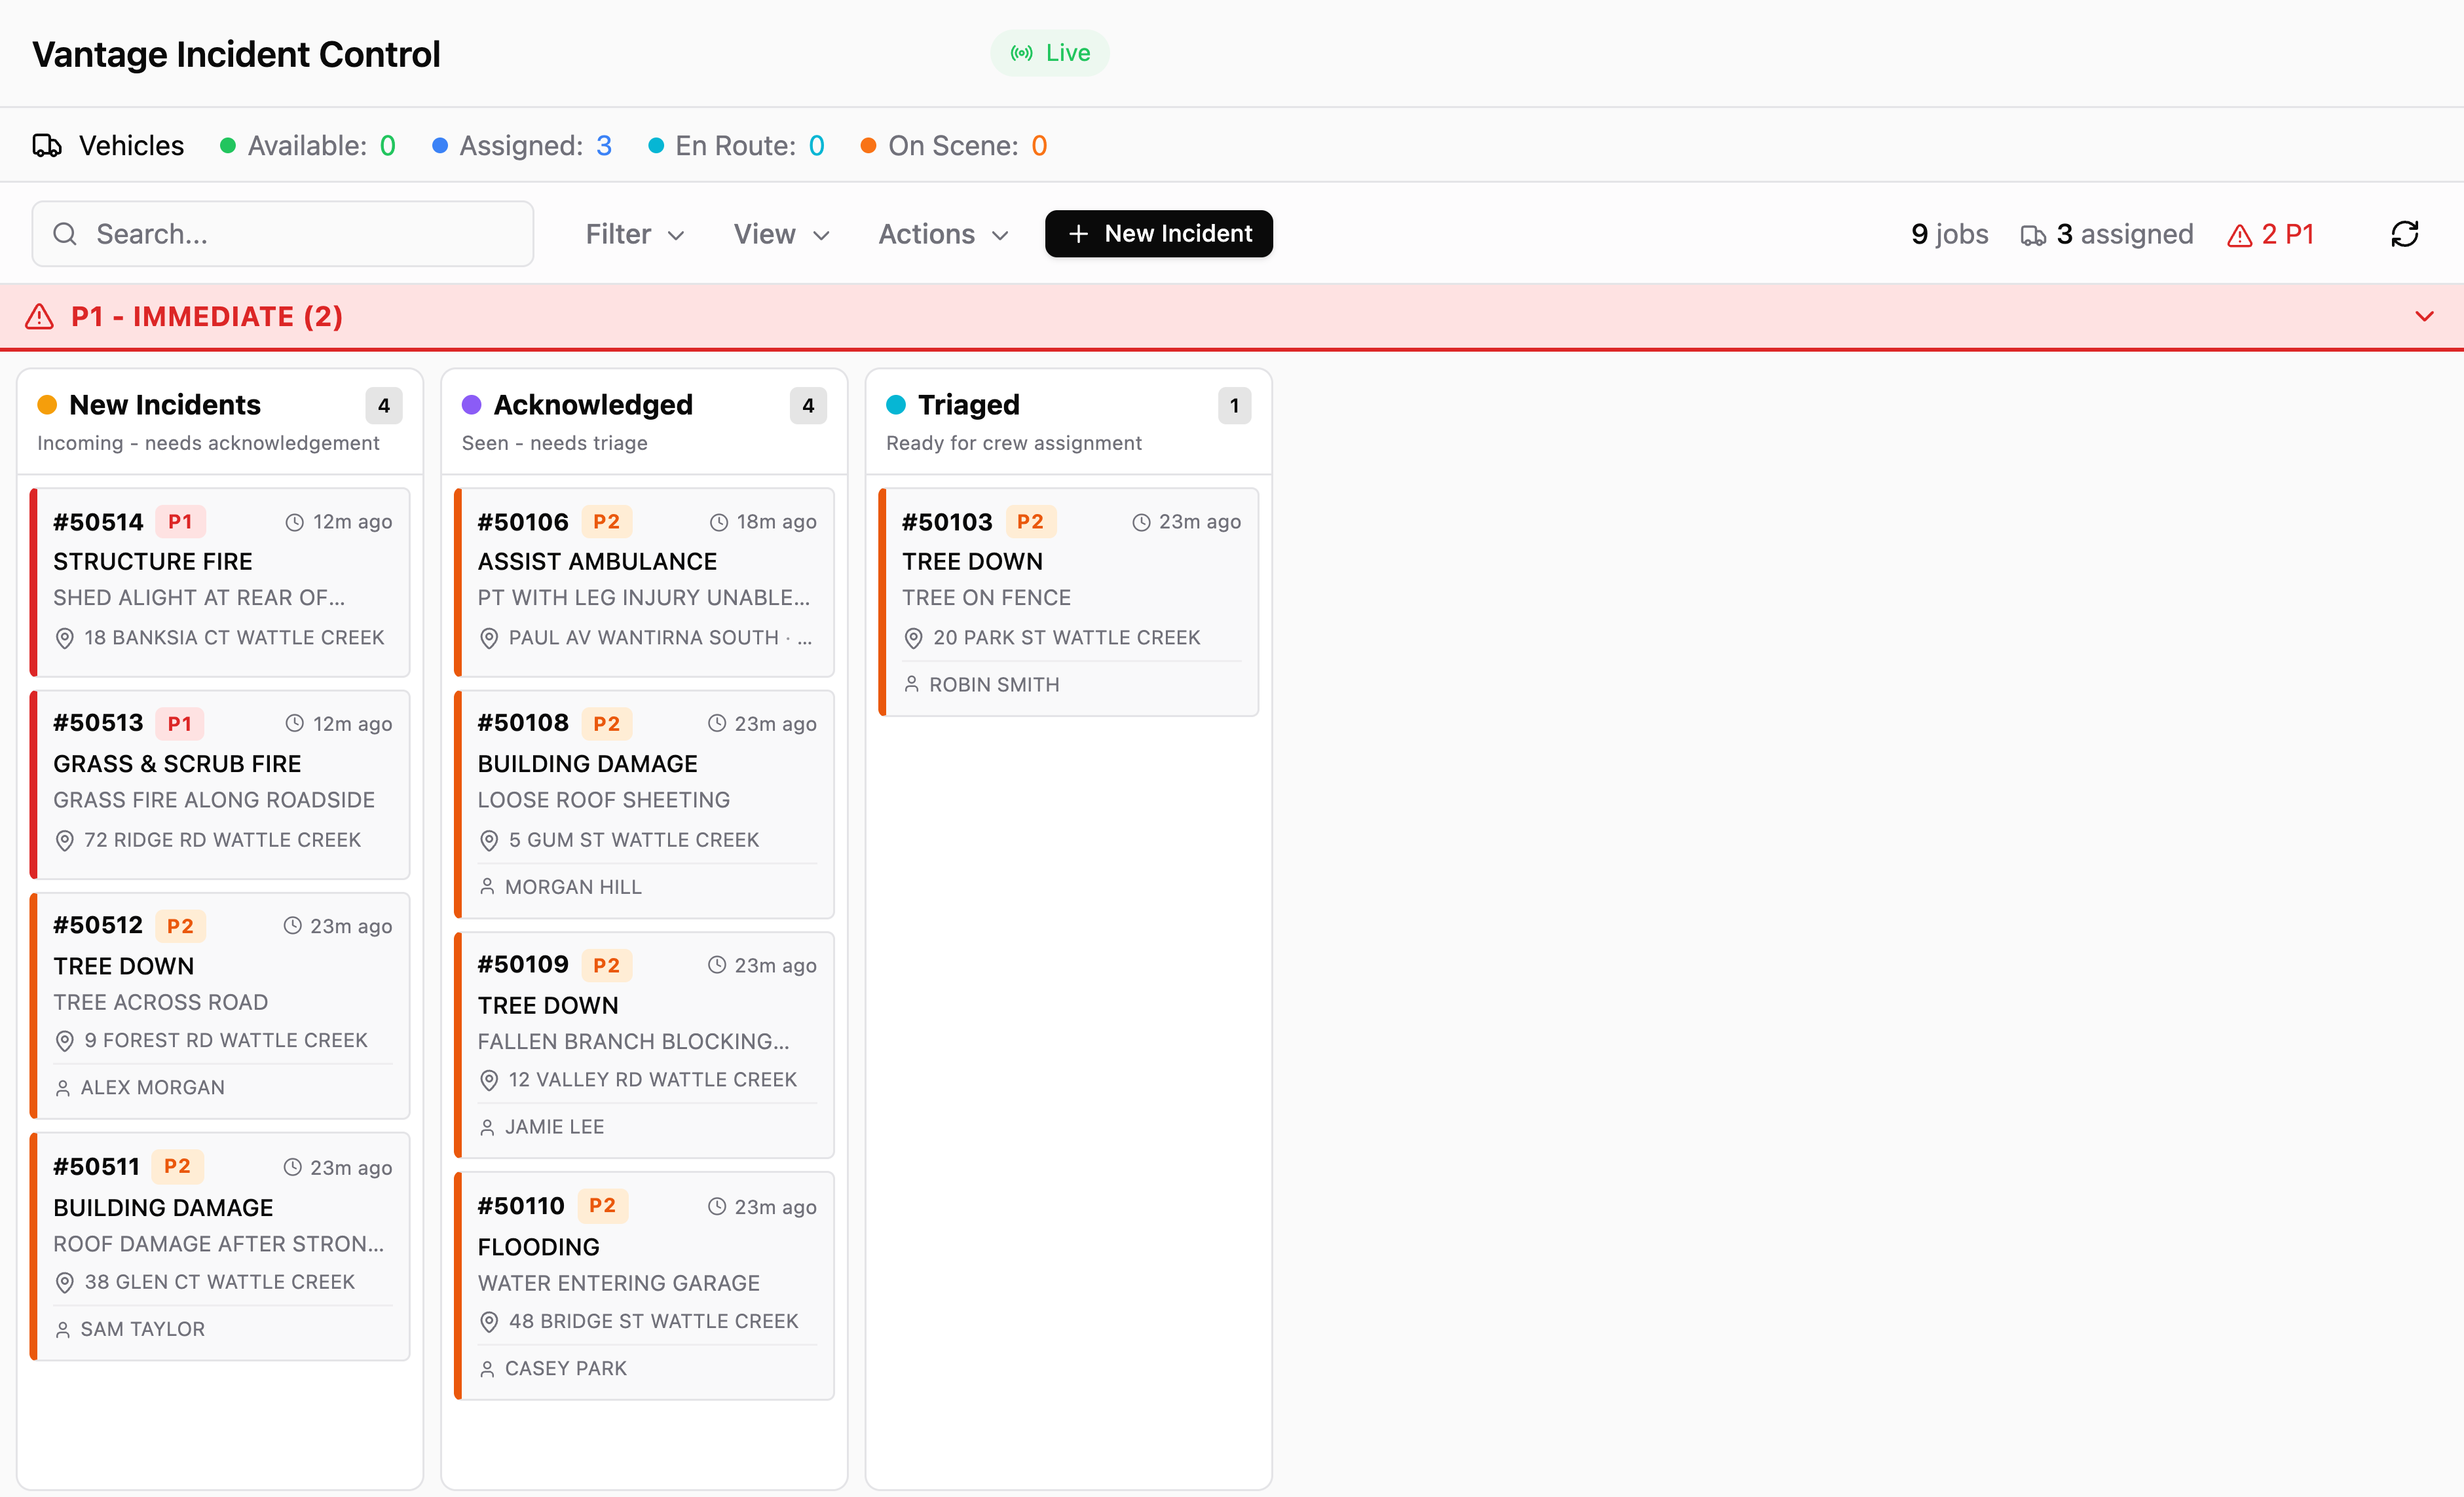
Task: Click the clock icon on incident #50106
Action: point(718,522)
